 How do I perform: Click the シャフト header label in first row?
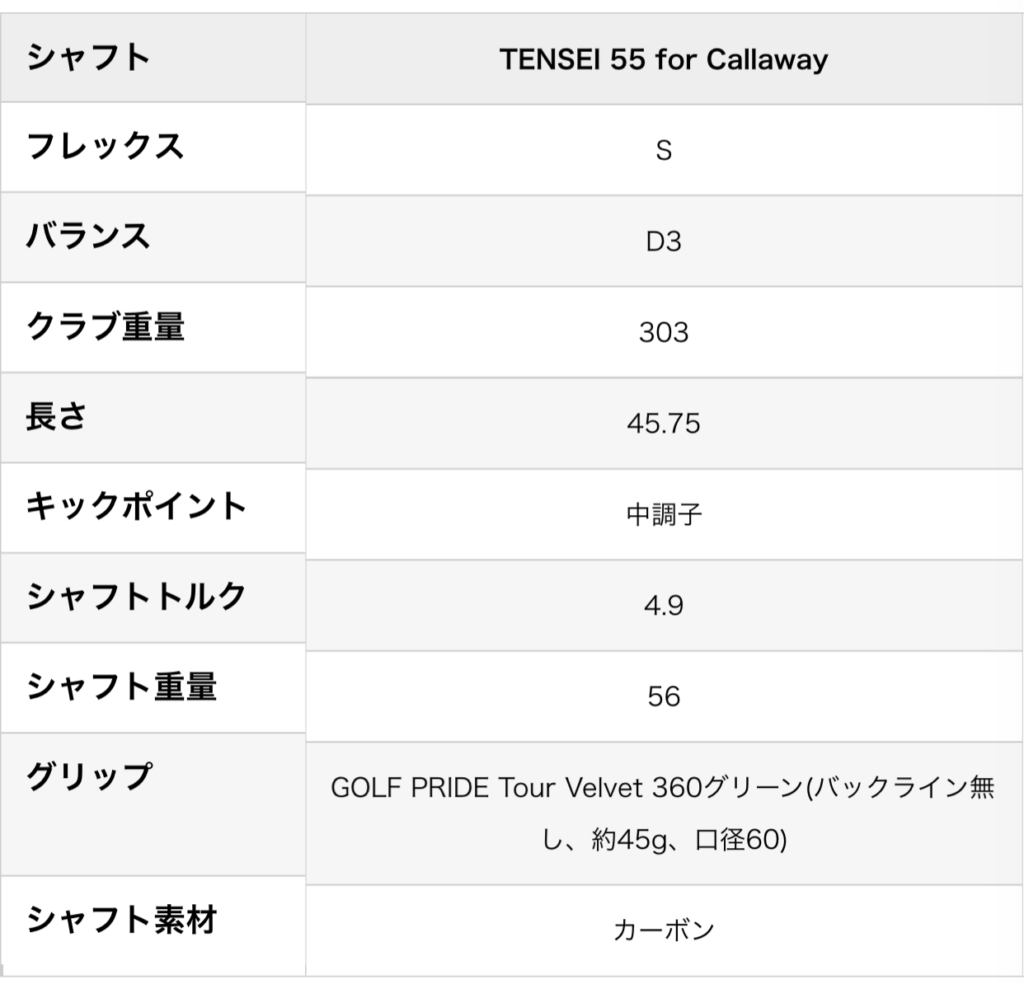point(89,57)
